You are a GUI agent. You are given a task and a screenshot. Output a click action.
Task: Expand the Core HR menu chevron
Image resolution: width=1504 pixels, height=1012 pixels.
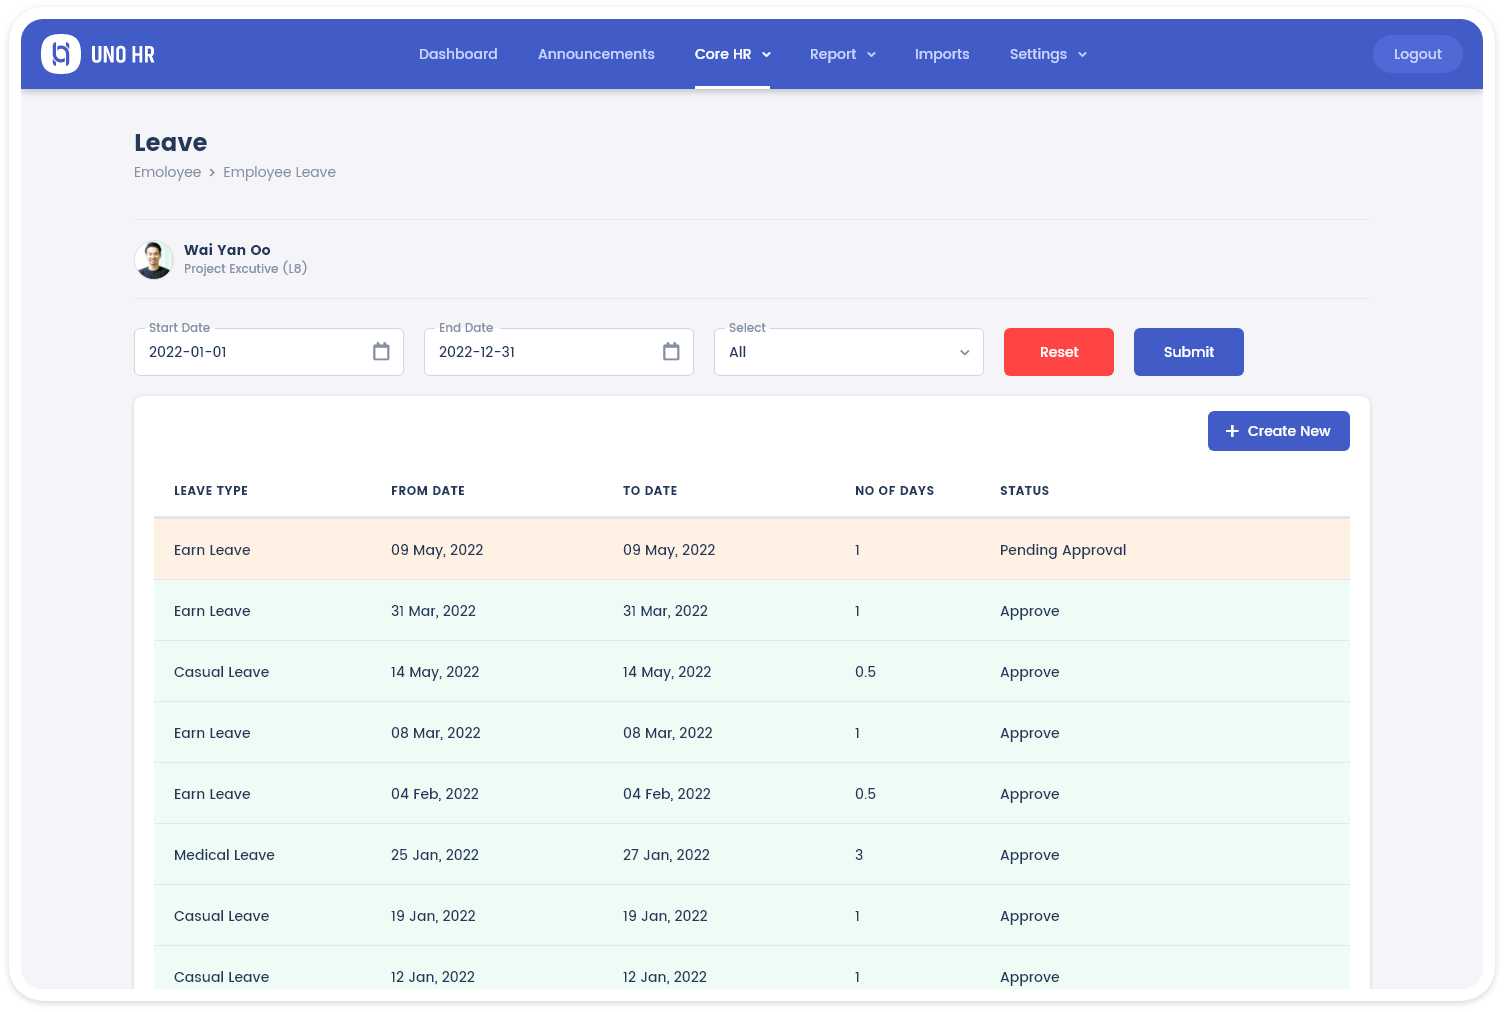pyautogui.click(x=767, y=55)
